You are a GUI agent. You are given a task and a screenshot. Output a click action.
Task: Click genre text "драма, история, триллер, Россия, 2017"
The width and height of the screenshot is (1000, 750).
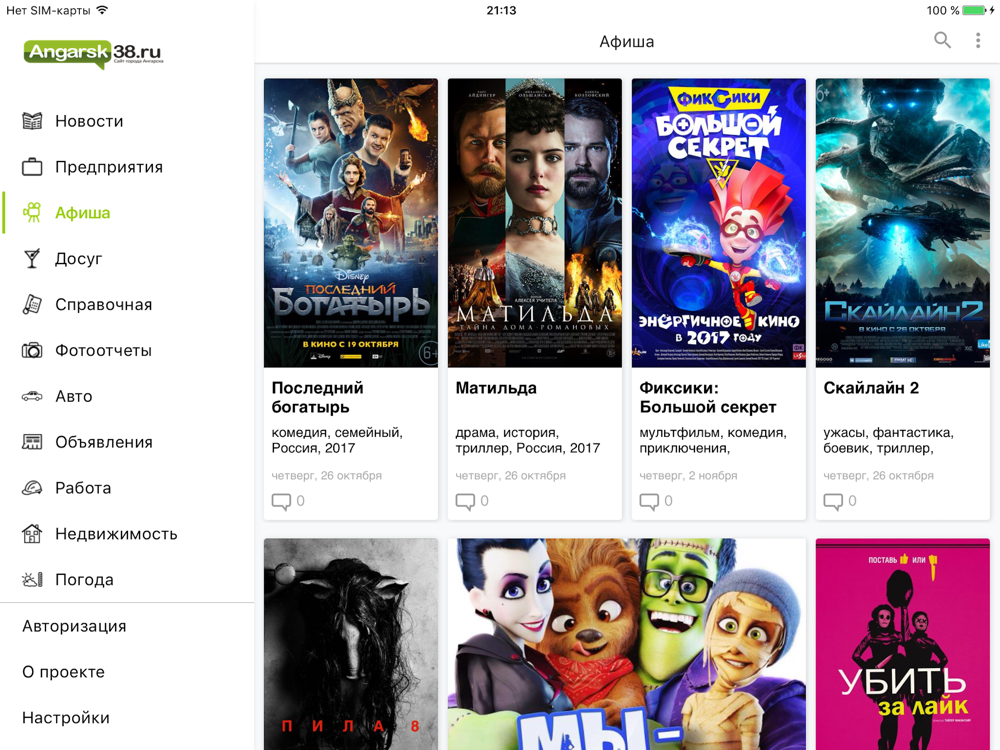(527, 440)
